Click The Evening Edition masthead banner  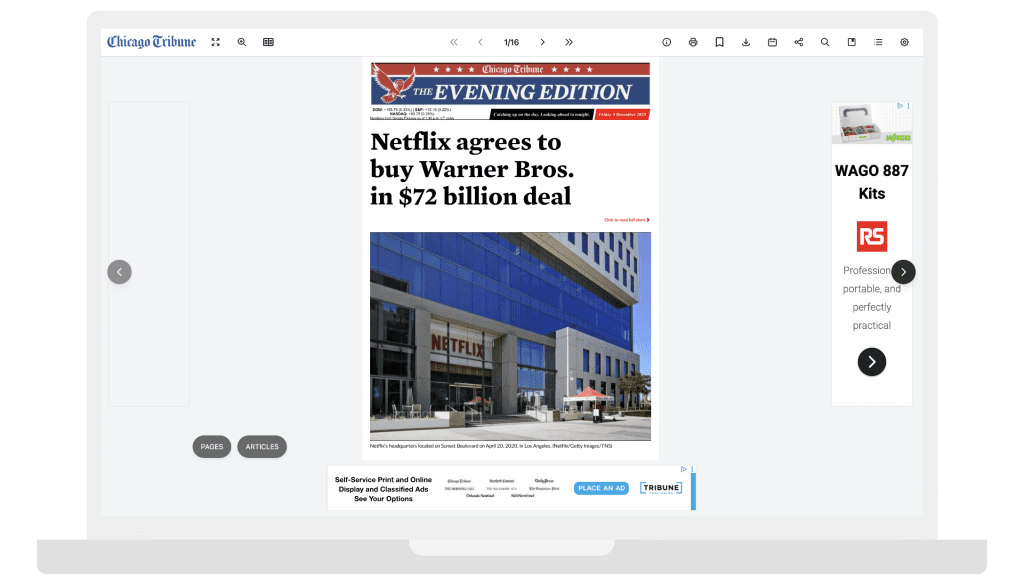coord(510,84)
